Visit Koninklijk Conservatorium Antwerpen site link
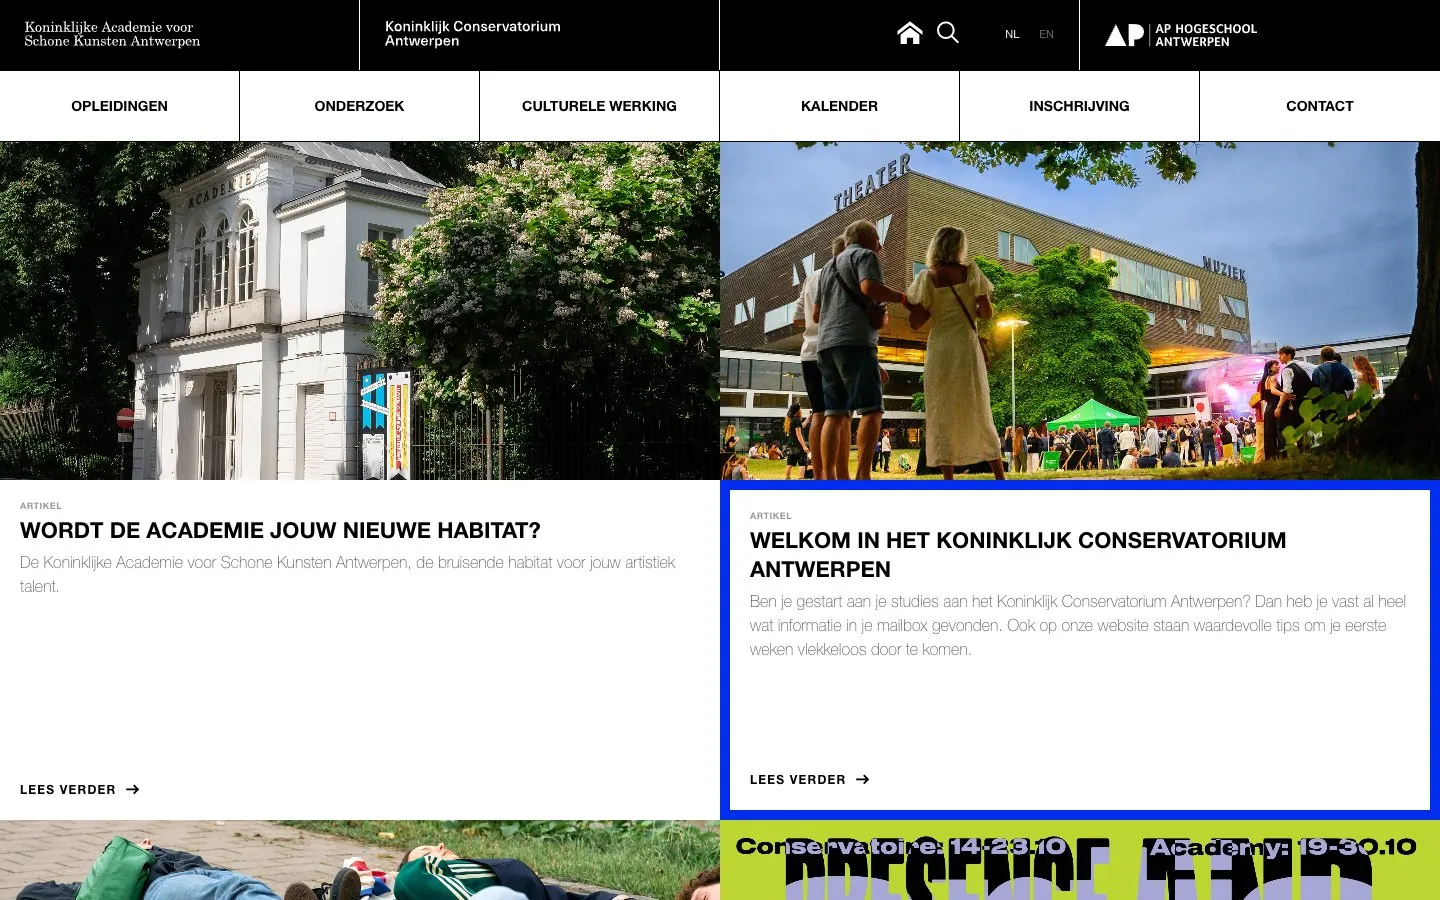The width and height of the screenshot is (1440, 900). 473,34
